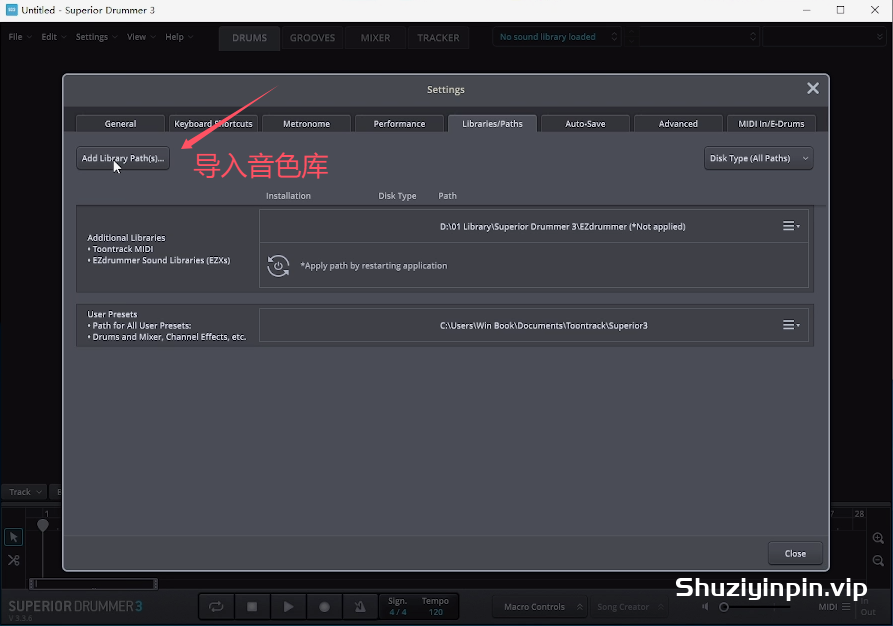Open the Disk Type (All Paths) dropdown
The image size is (893, 626).
[758, 158]
